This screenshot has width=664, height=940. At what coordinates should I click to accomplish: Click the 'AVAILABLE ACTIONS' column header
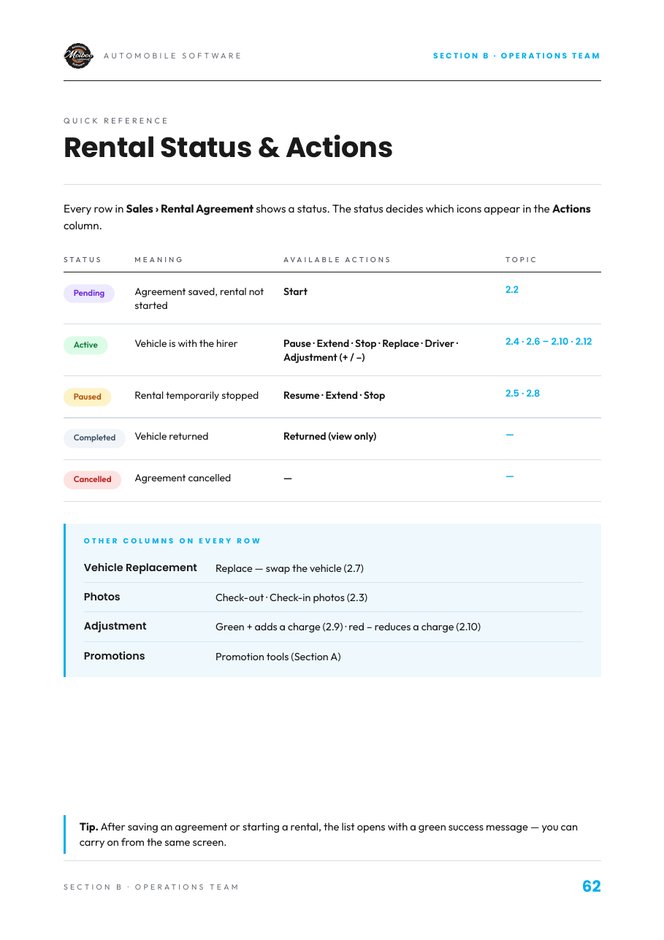[337, 260]
